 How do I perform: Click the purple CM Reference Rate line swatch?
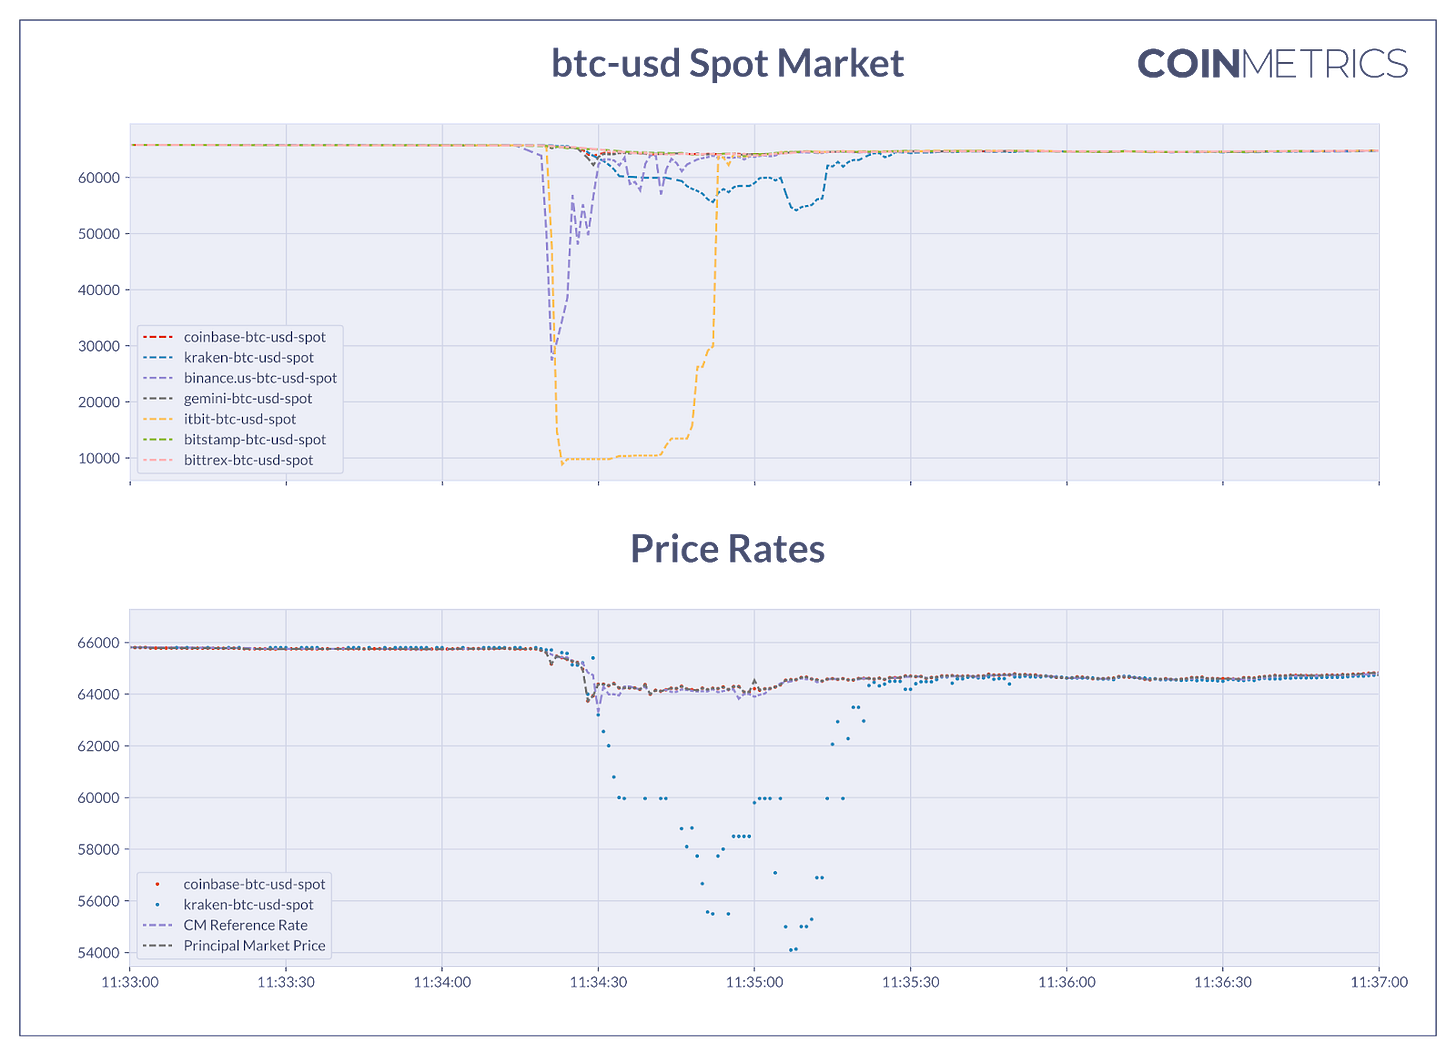[158, 925]
